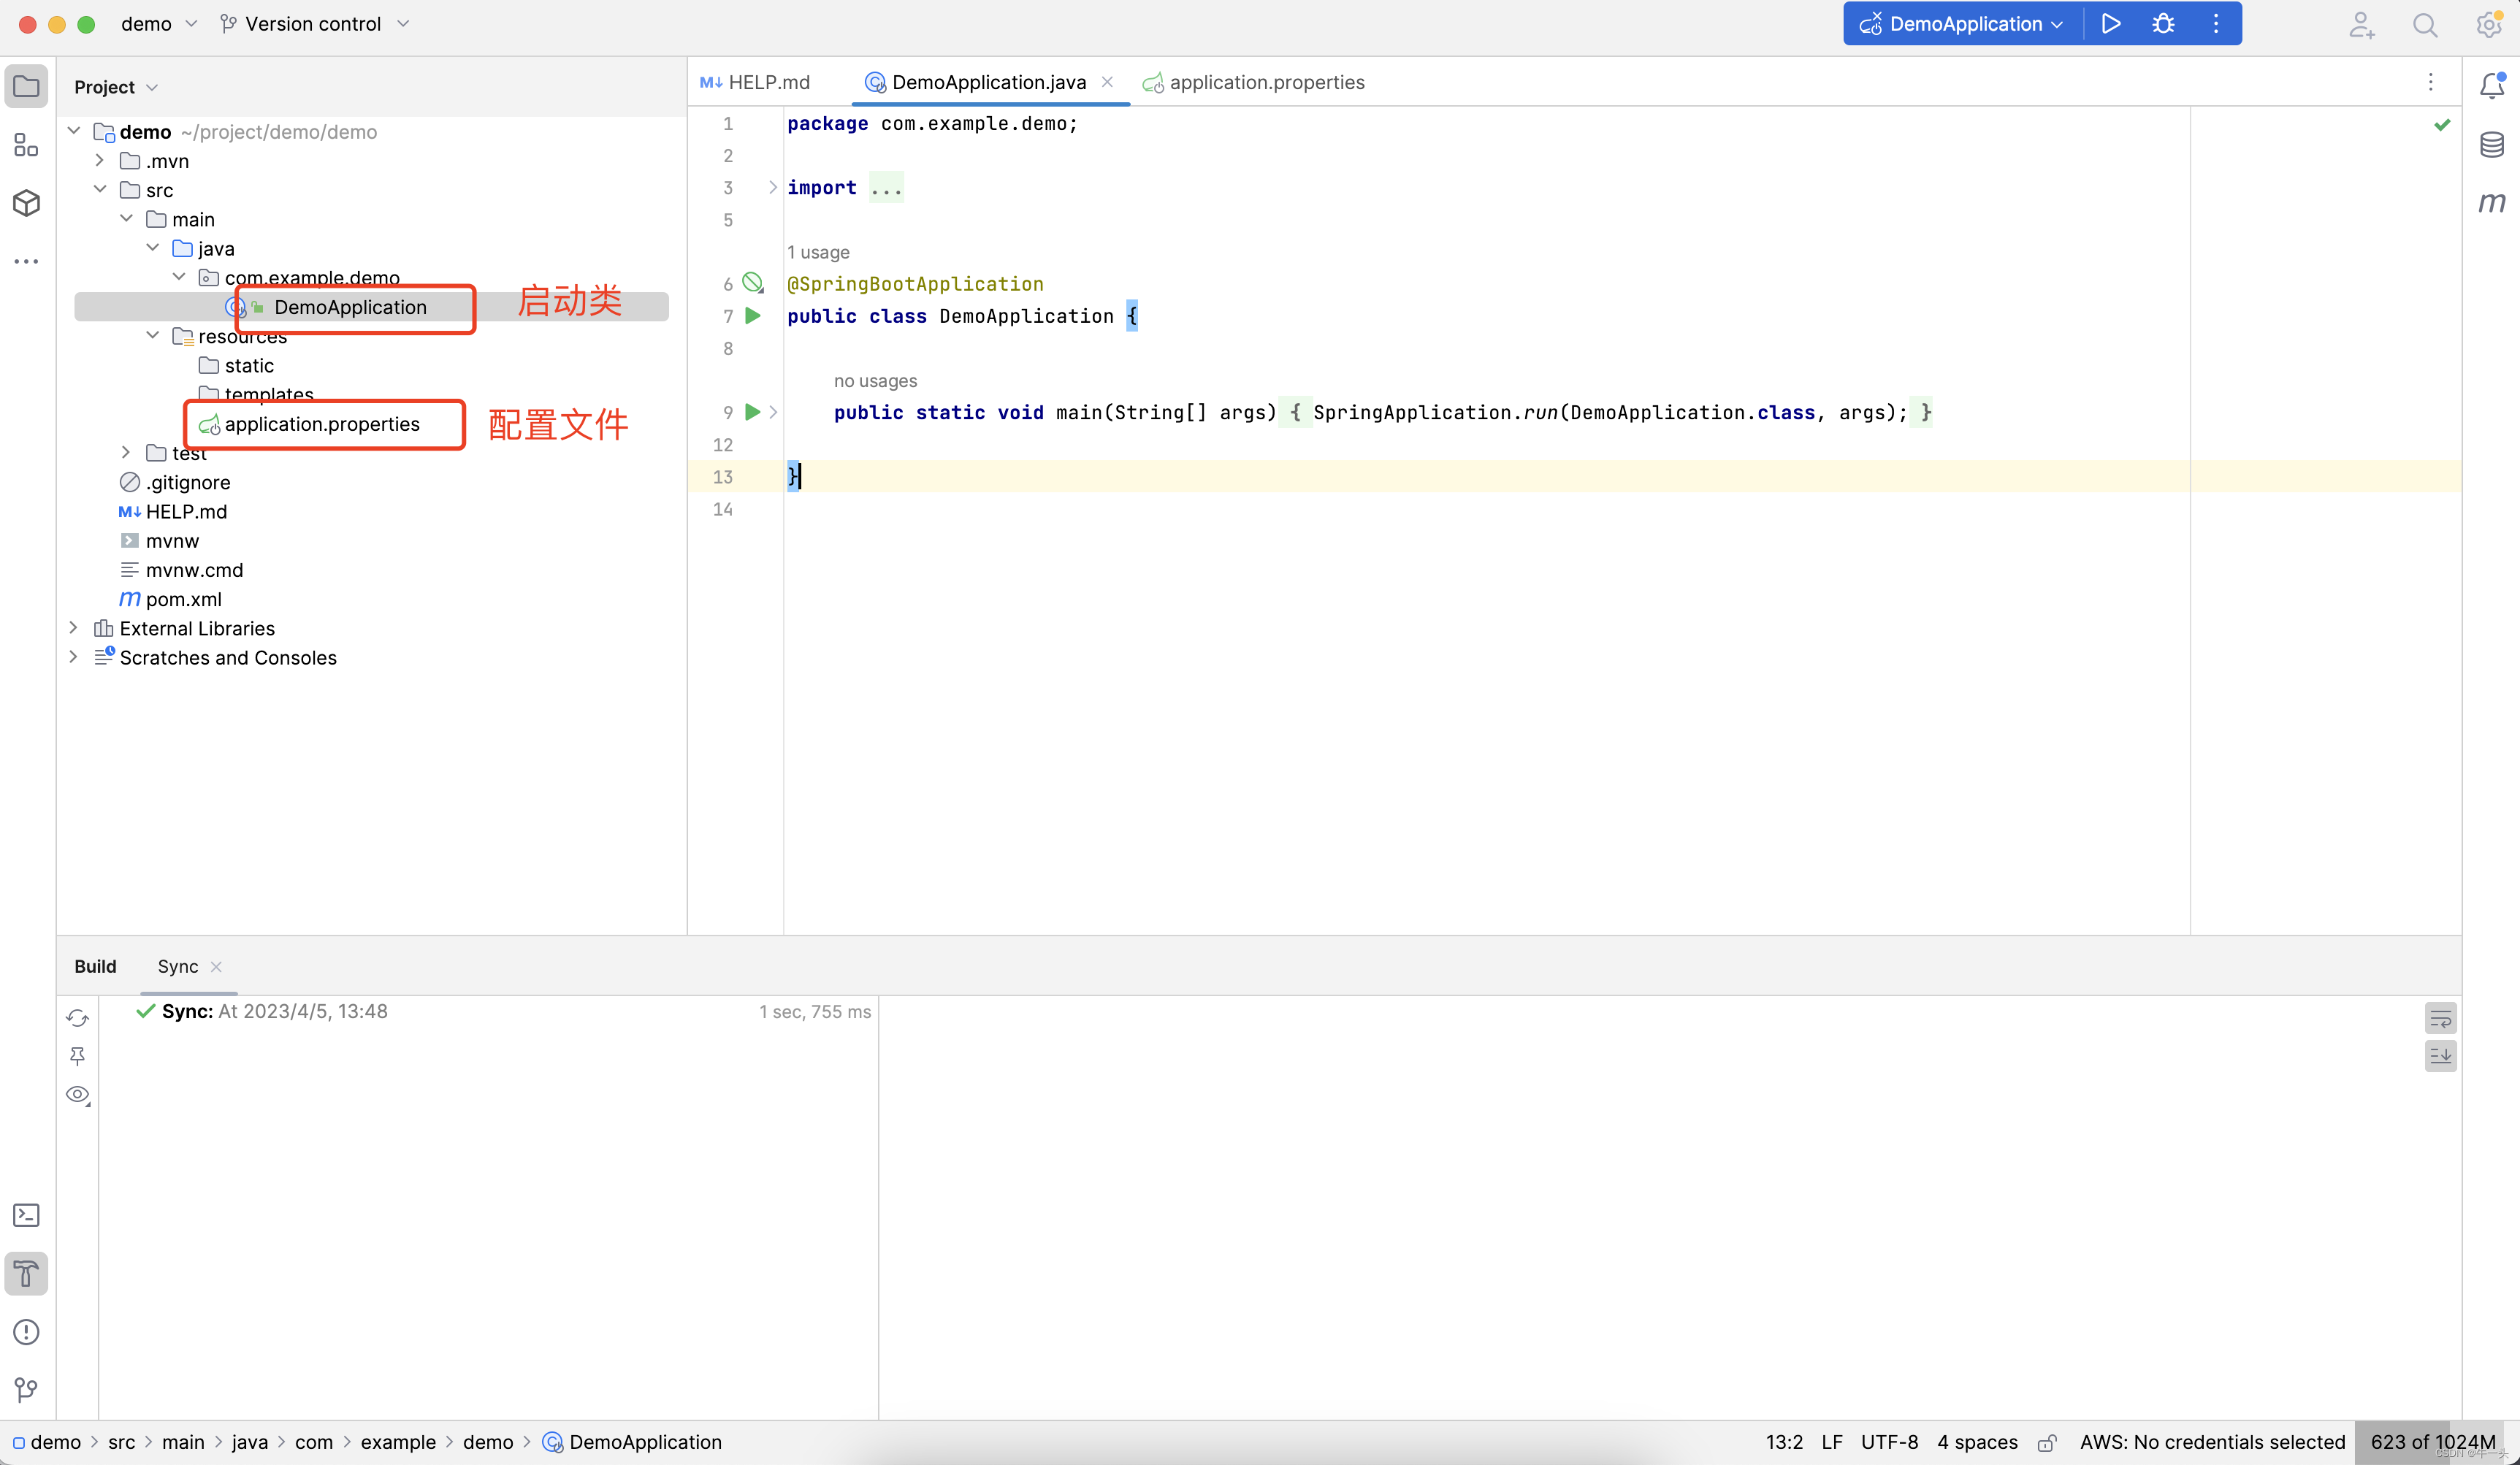
Task: Toggle the Build view eye options
Action: tap(78, 1095)
